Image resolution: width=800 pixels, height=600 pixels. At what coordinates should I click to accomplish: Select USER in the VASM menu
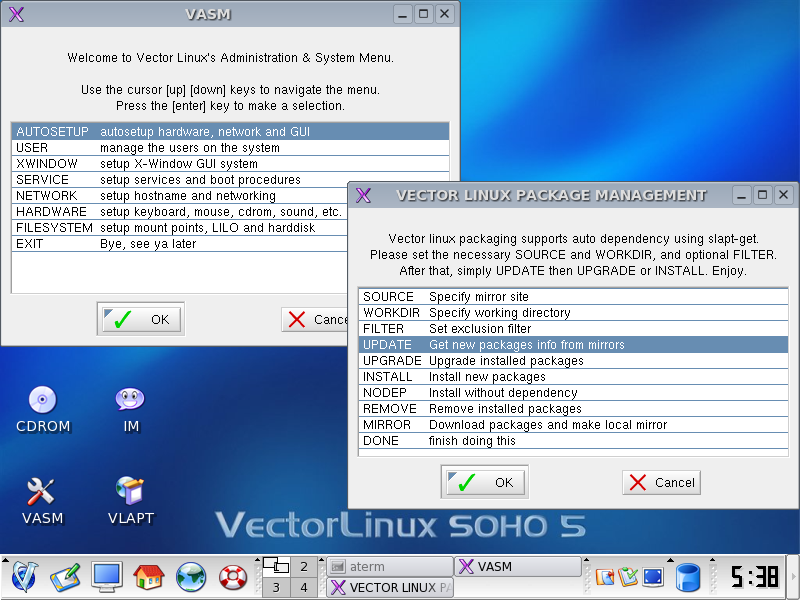point(230,147)
